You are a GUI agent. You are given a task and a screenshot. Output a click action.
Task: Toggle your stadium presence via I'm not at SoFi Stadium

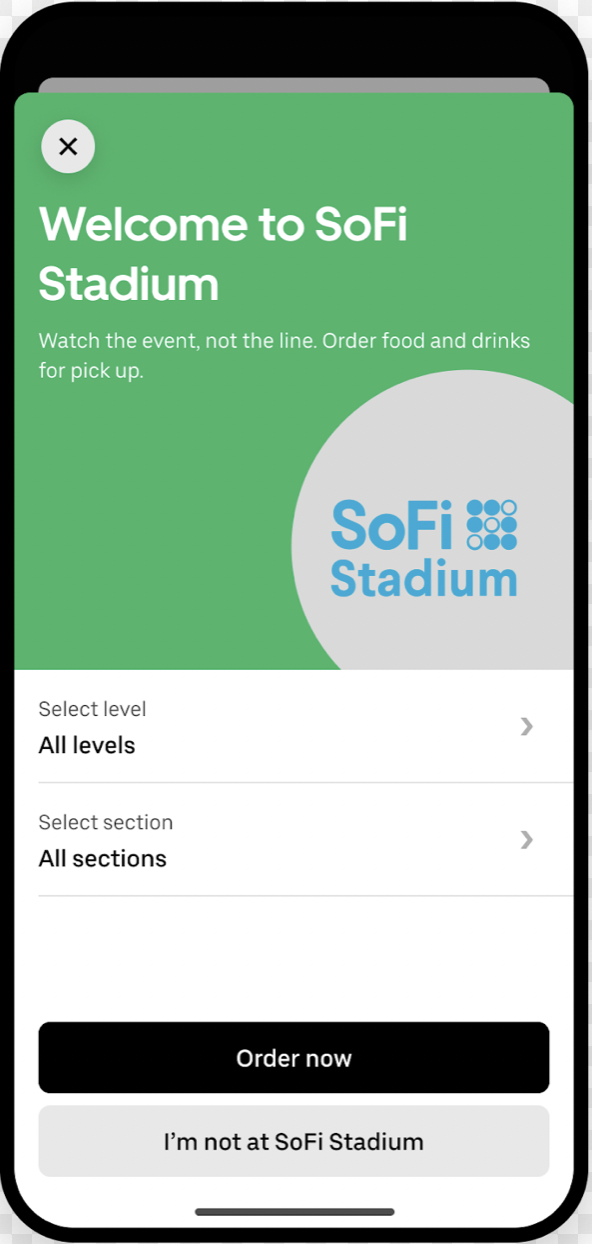293,1141
